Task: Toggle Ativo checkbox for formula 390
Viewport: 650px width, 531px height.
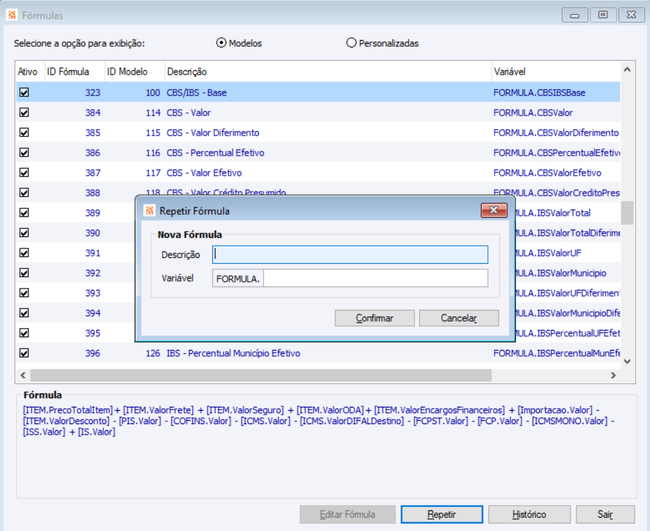Action: [24, 233]
